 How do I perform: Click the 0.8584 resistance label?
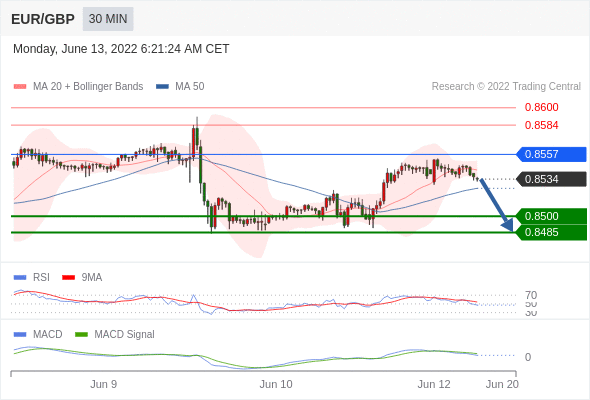(x=541, y=125)
